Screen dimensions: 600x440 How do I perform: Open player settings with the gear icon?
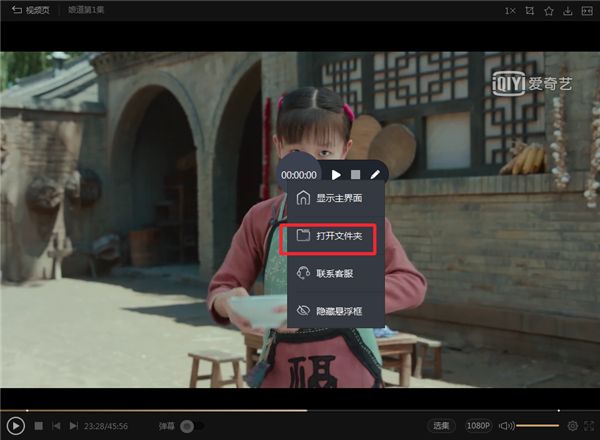pyautogui.click(x=573, y=425)
